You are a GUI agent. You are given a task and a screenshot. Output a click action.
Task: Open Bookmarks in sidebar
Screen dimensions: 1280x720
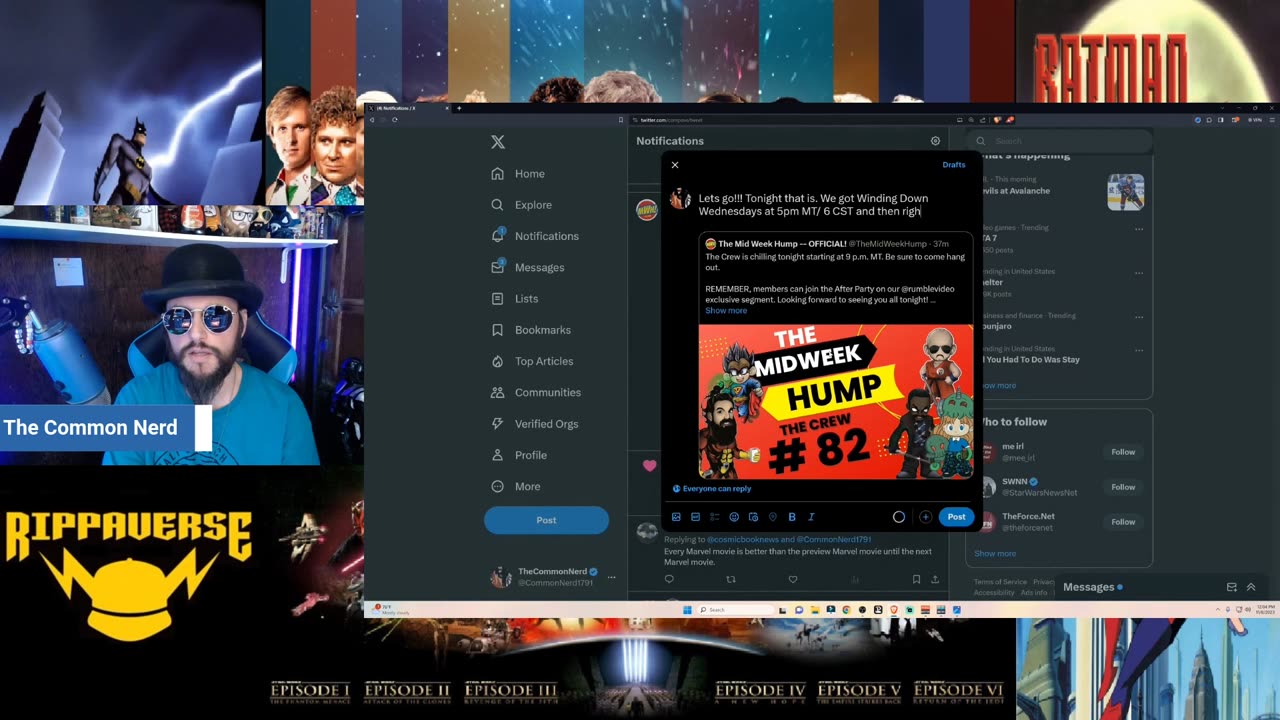tap(531, 330)
